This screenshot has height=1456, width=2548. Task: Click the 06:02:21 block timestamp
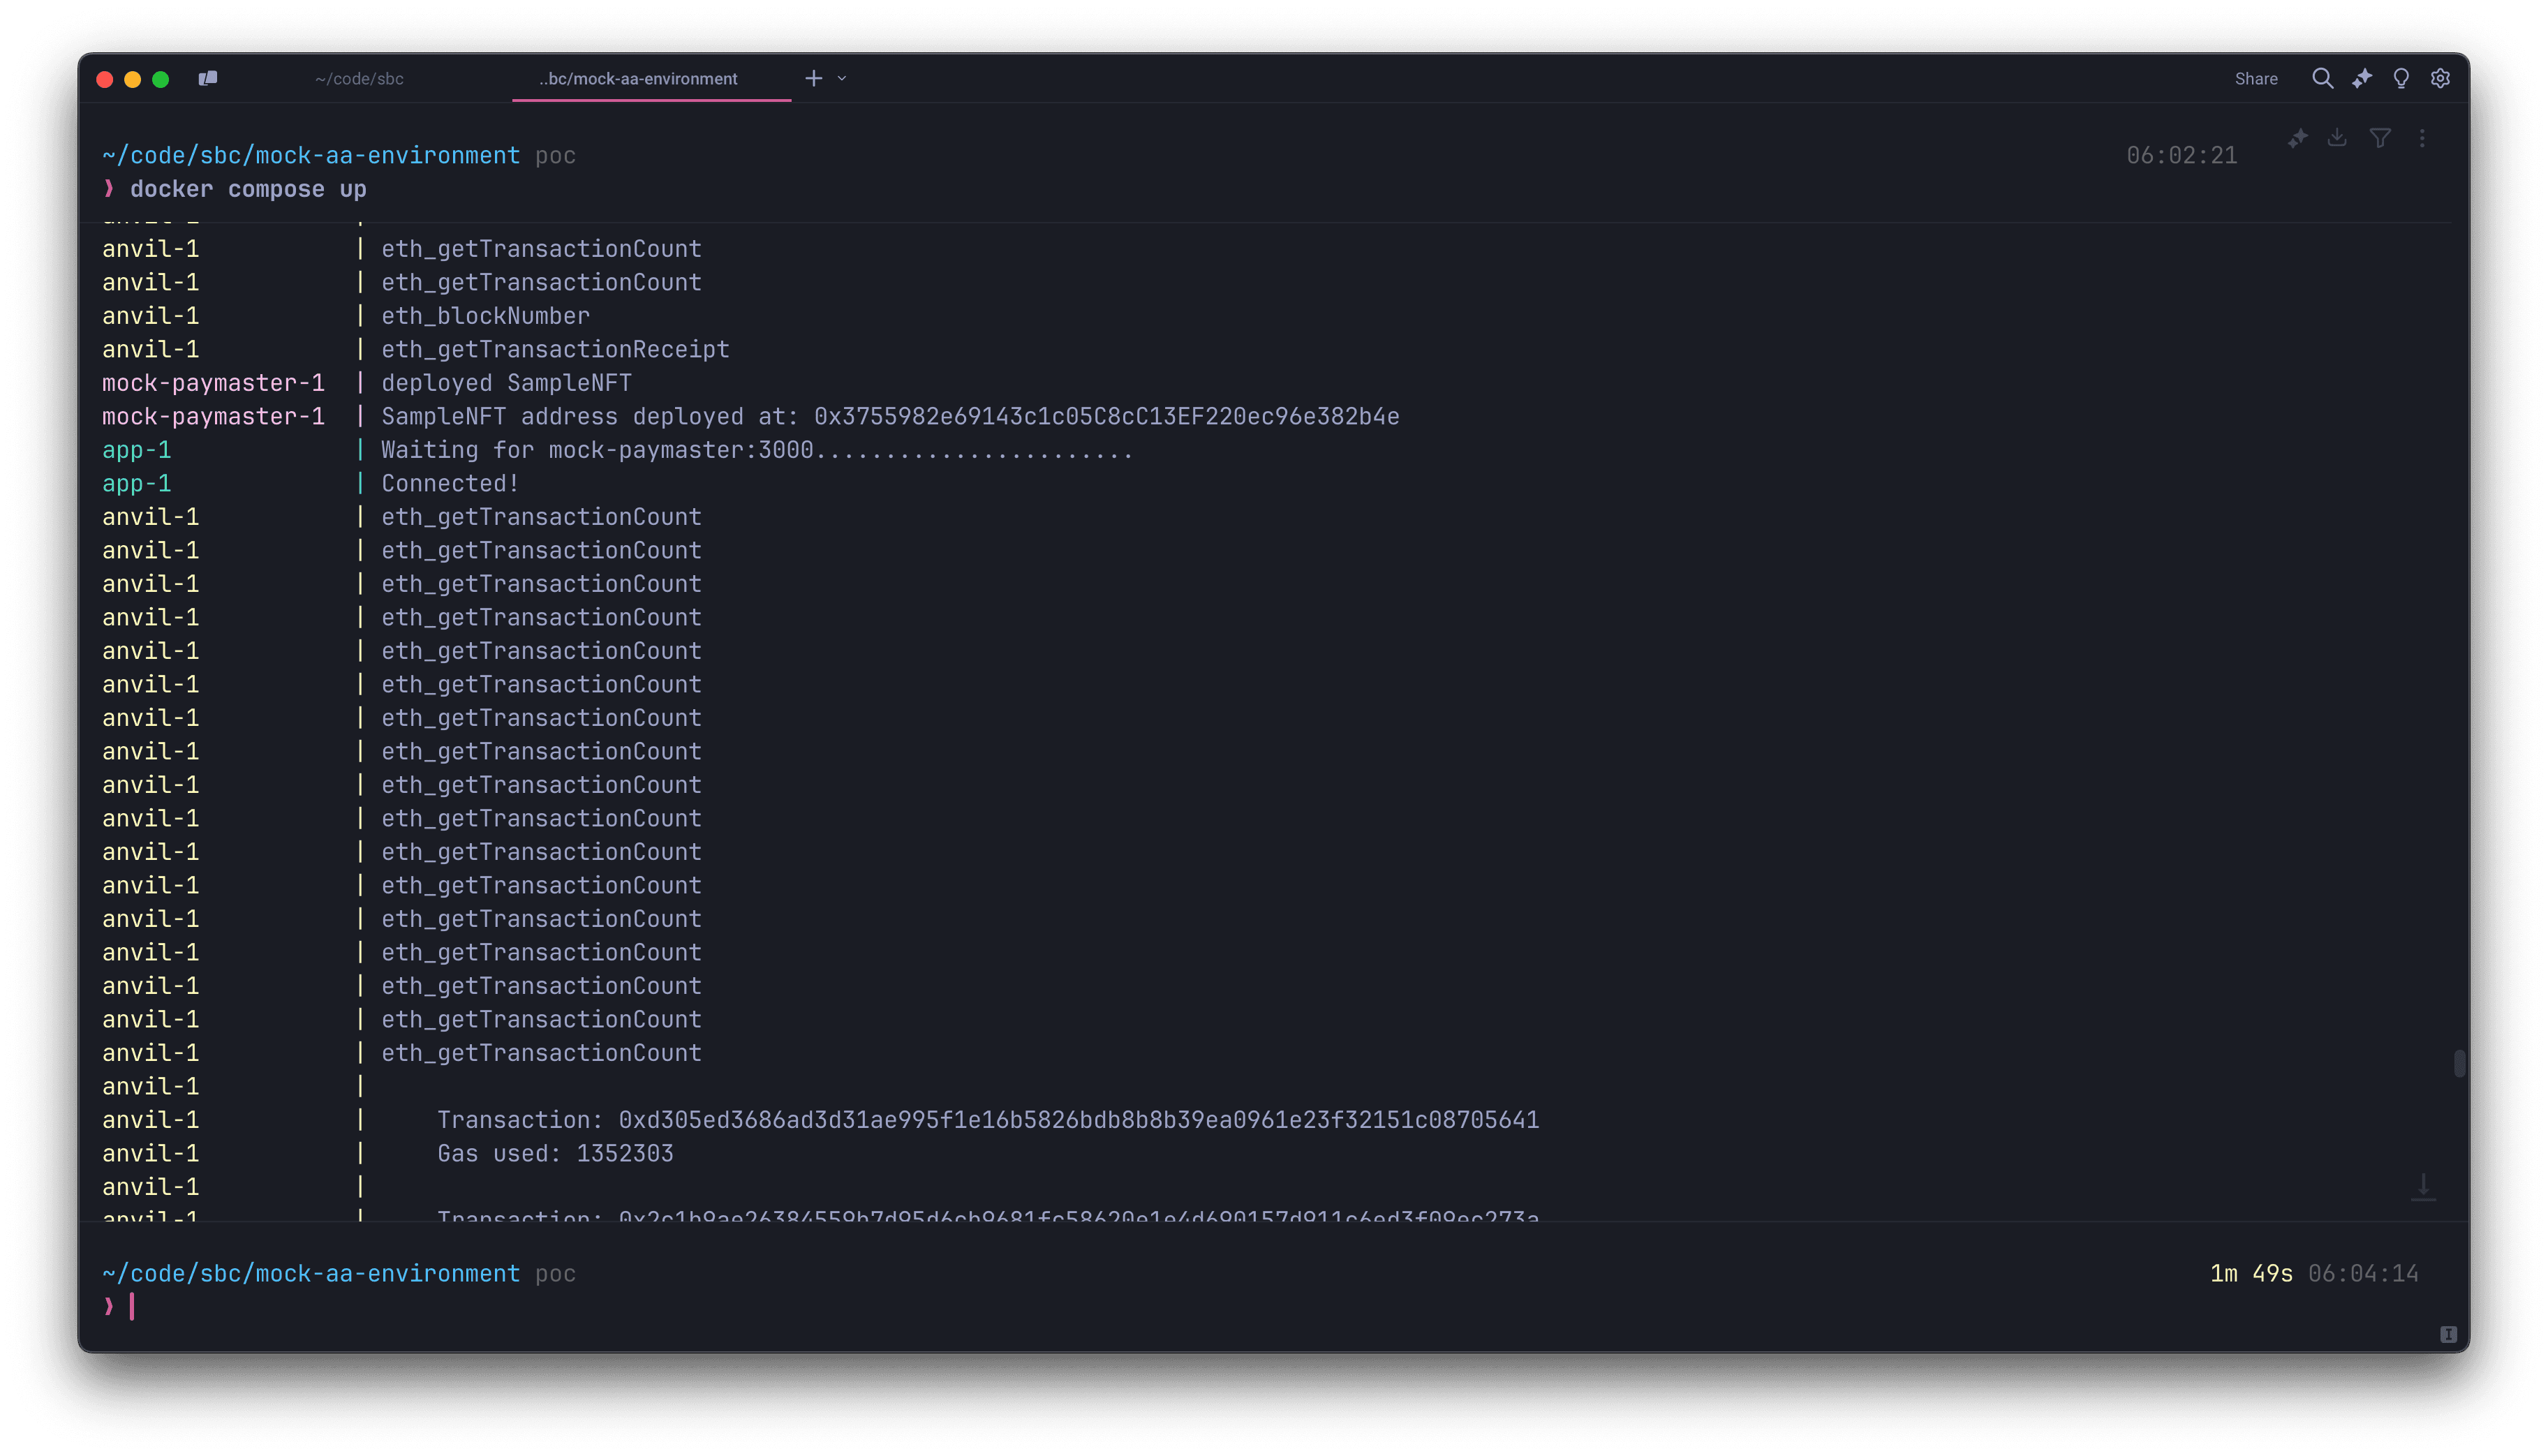tap(2181, 155)
